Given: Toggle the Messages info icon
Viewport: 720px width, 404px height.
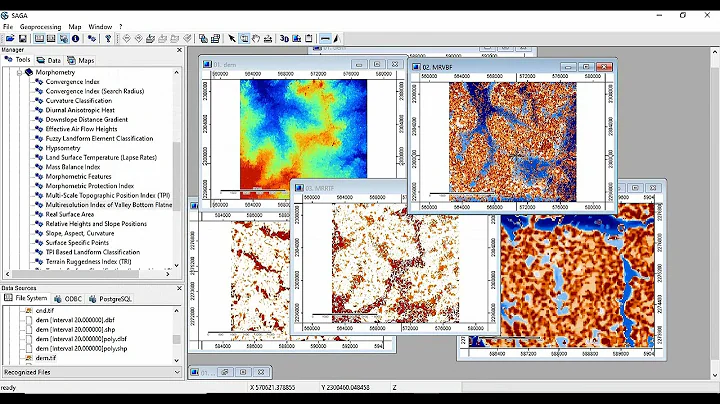Looking at the screenshot, I should pyautogui.click(x=75, y=39).
